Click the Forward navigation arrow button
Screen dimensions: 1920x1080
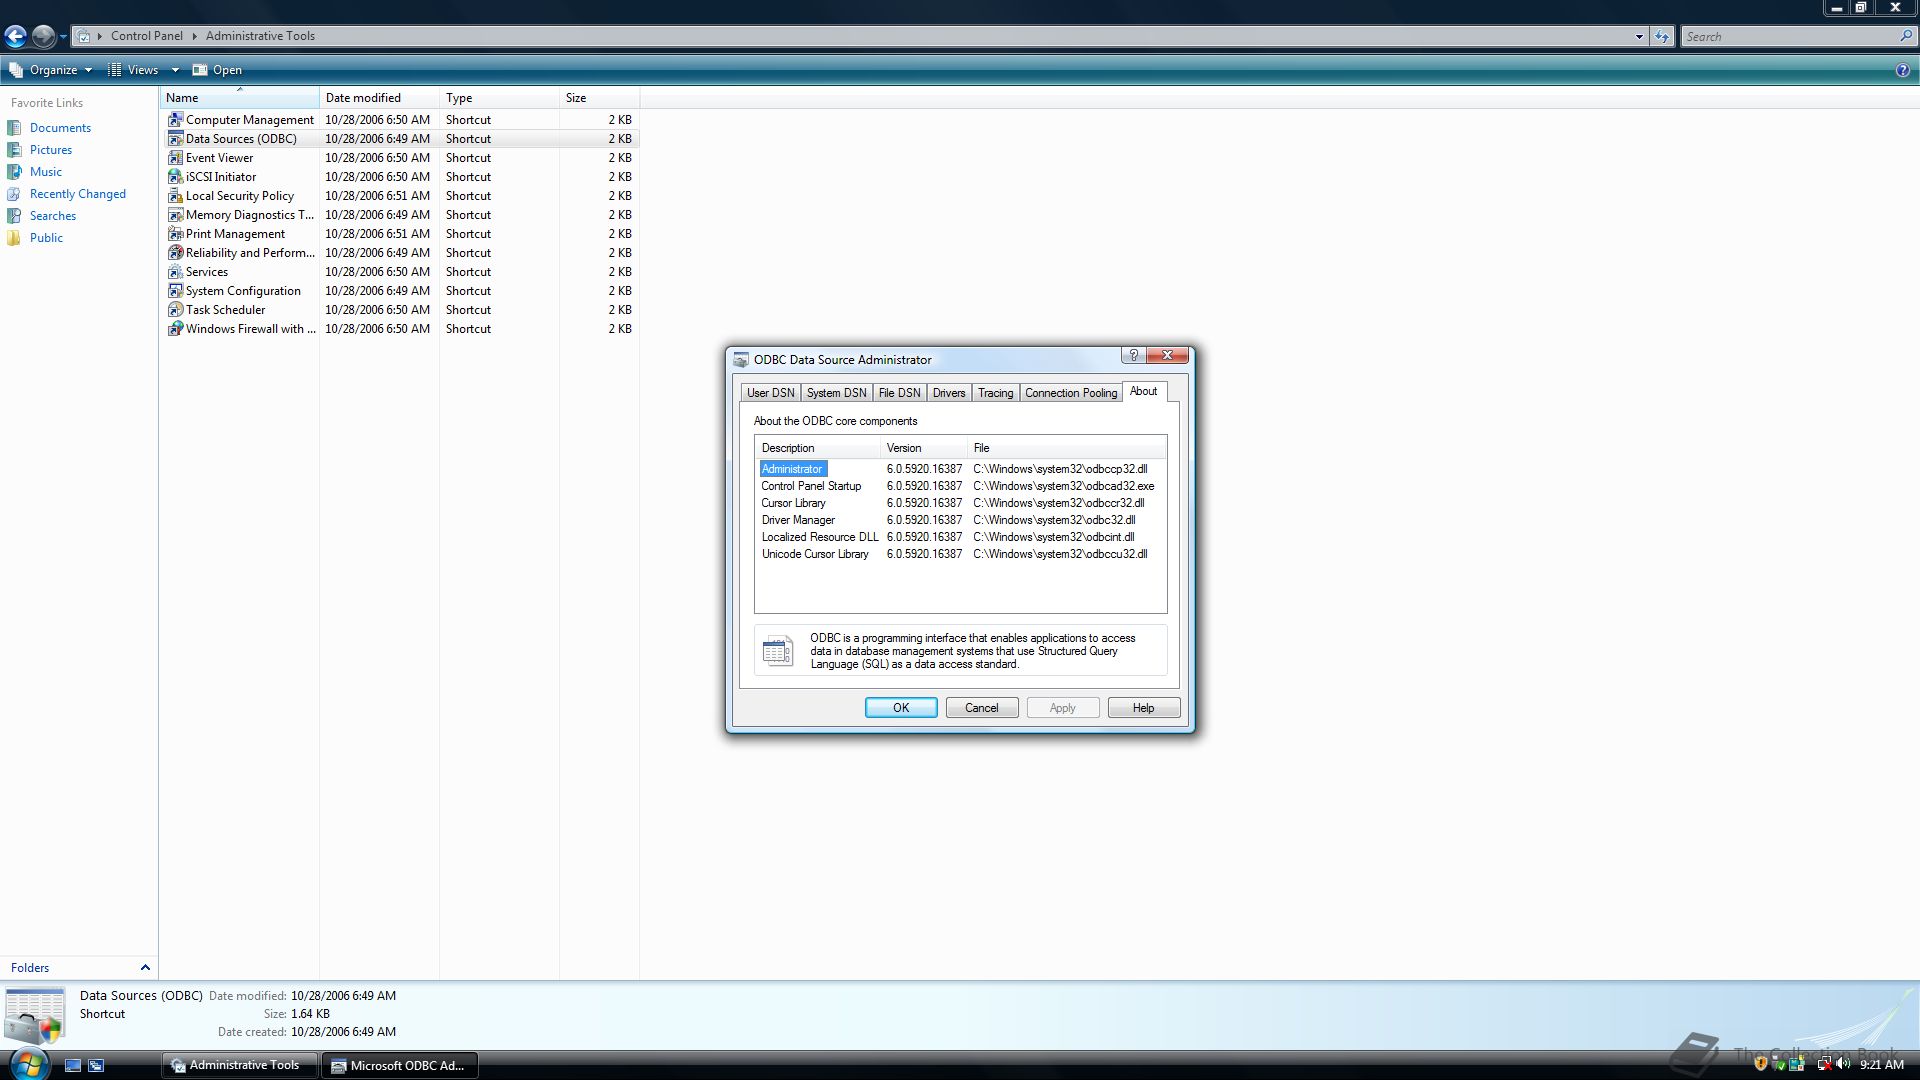[x=43, y=37]
